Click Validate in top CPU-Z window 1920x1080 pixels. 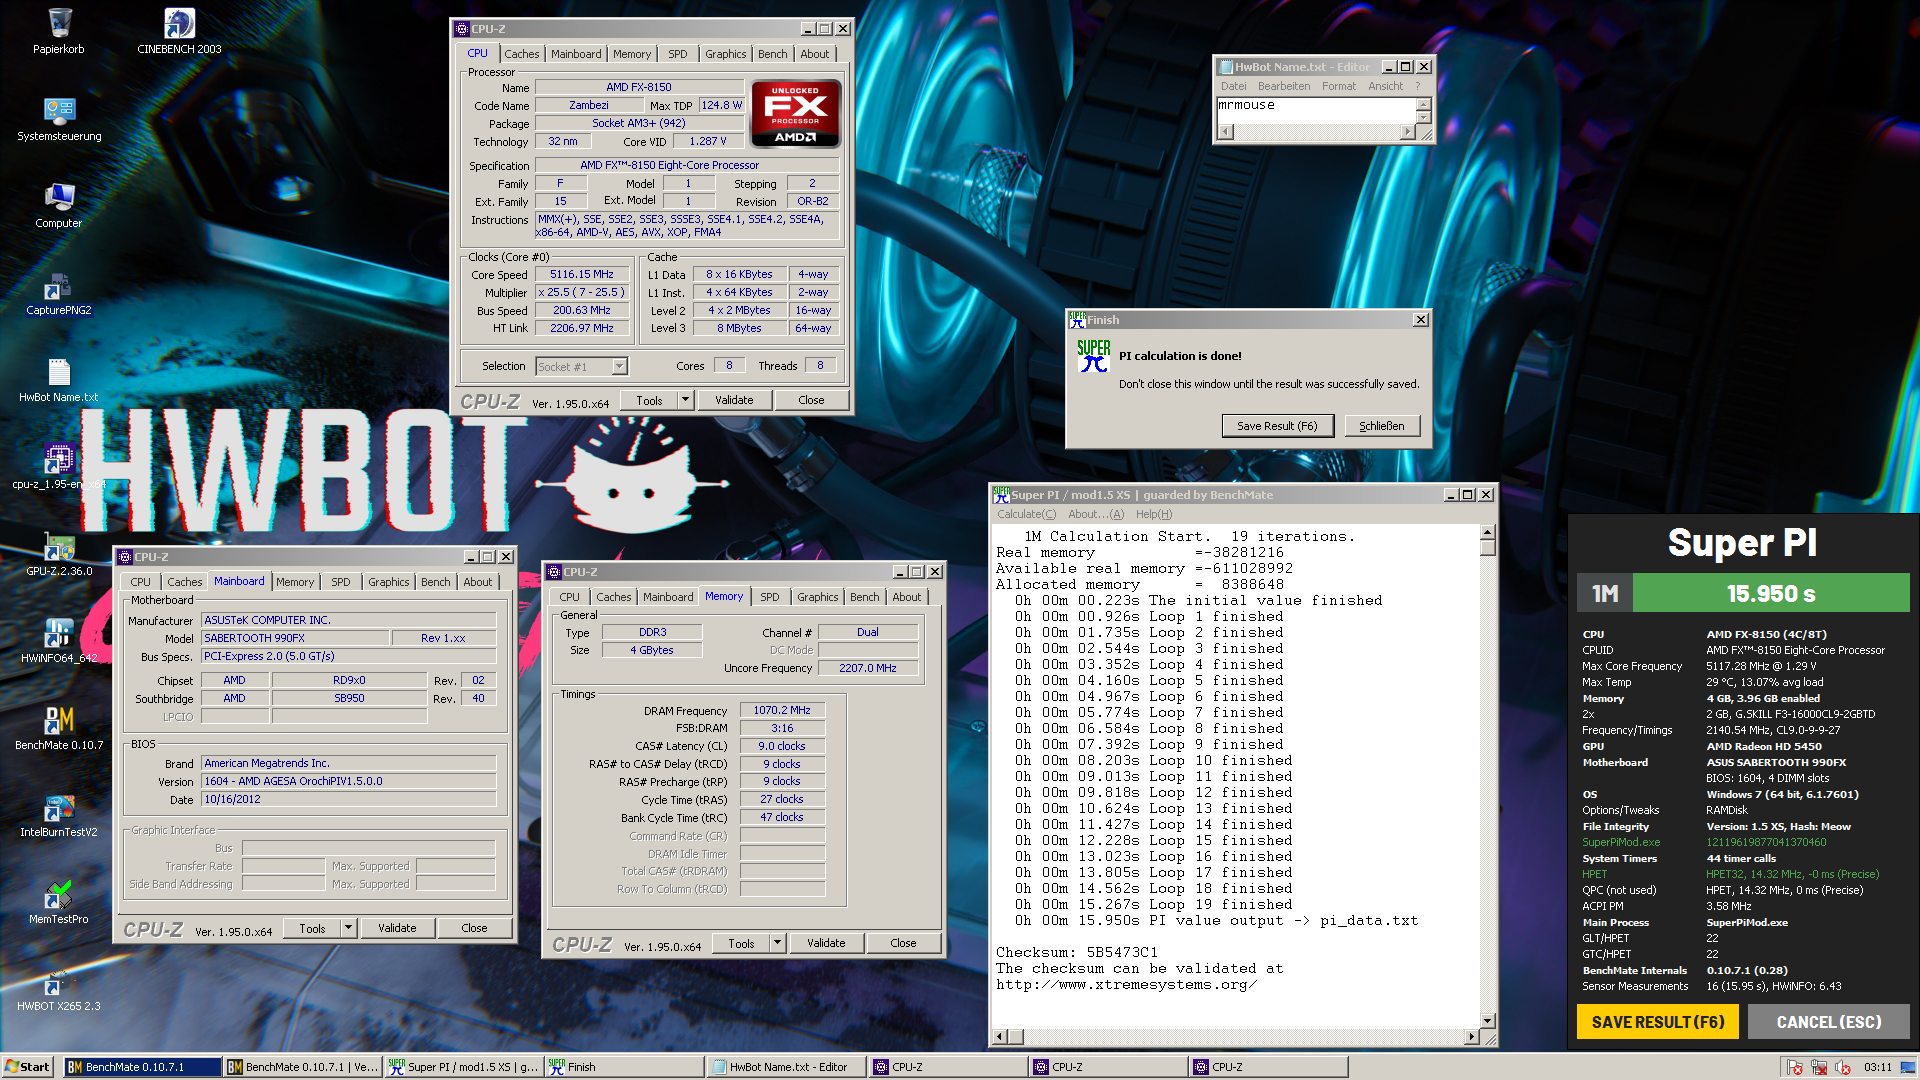click(x=734, y=400)
